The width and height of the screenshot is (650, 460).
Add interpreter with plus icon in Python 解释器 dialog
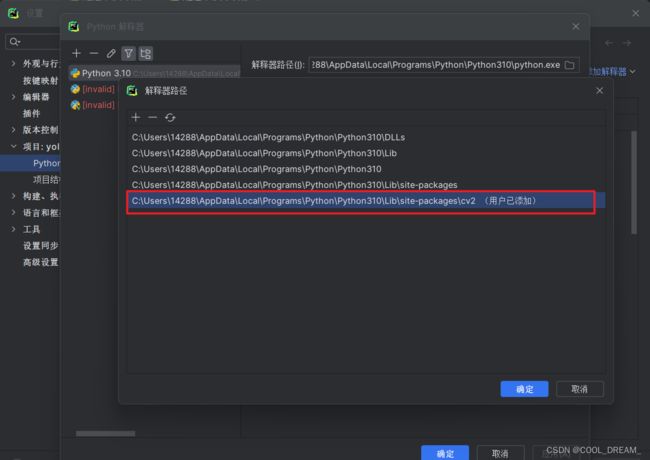tap(76, 53)
